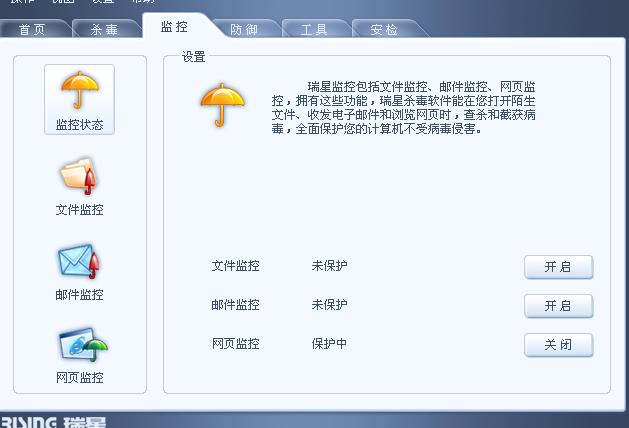Click the 设置 group title
This screenshot has height=428, width=629.
(194, 57)
